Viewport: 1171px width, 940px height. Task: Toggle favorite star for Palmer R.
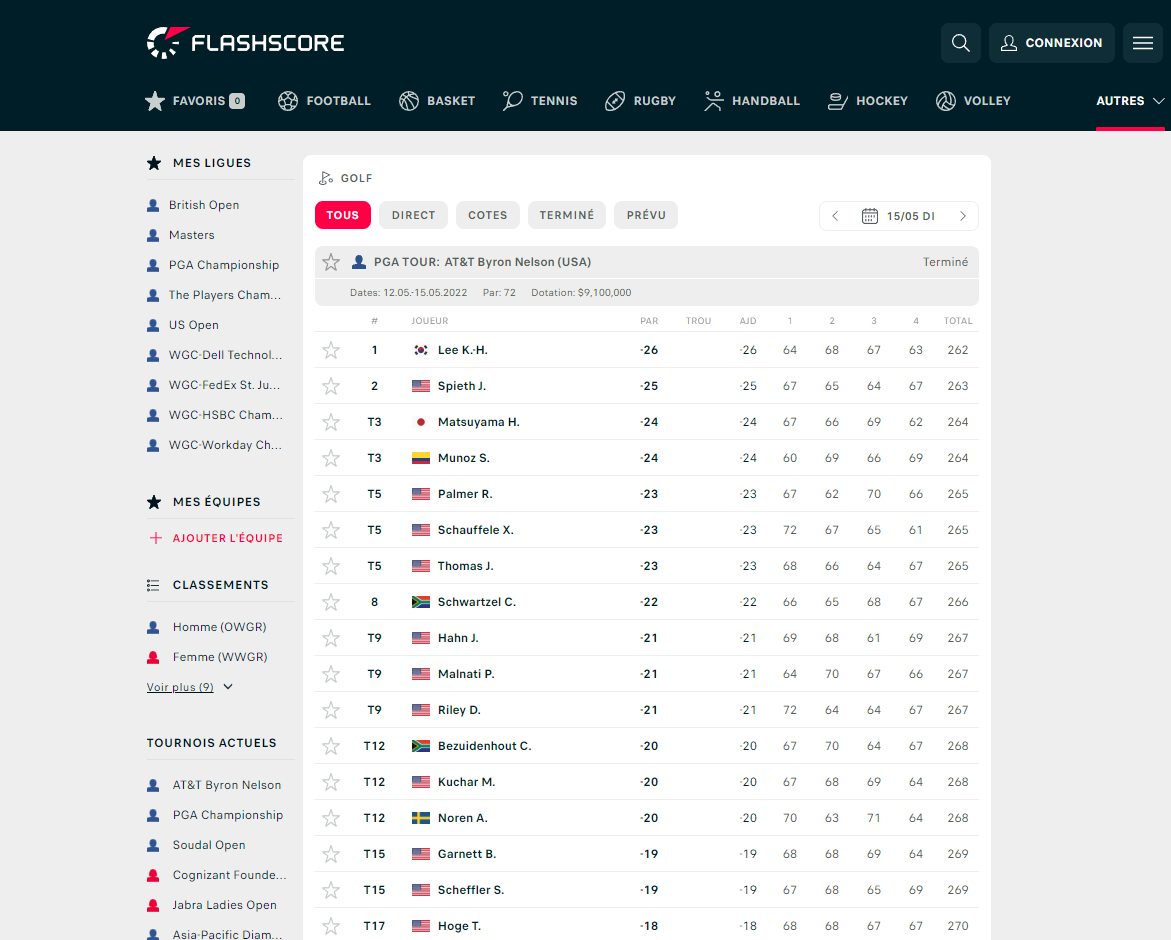tap(331, 494)
